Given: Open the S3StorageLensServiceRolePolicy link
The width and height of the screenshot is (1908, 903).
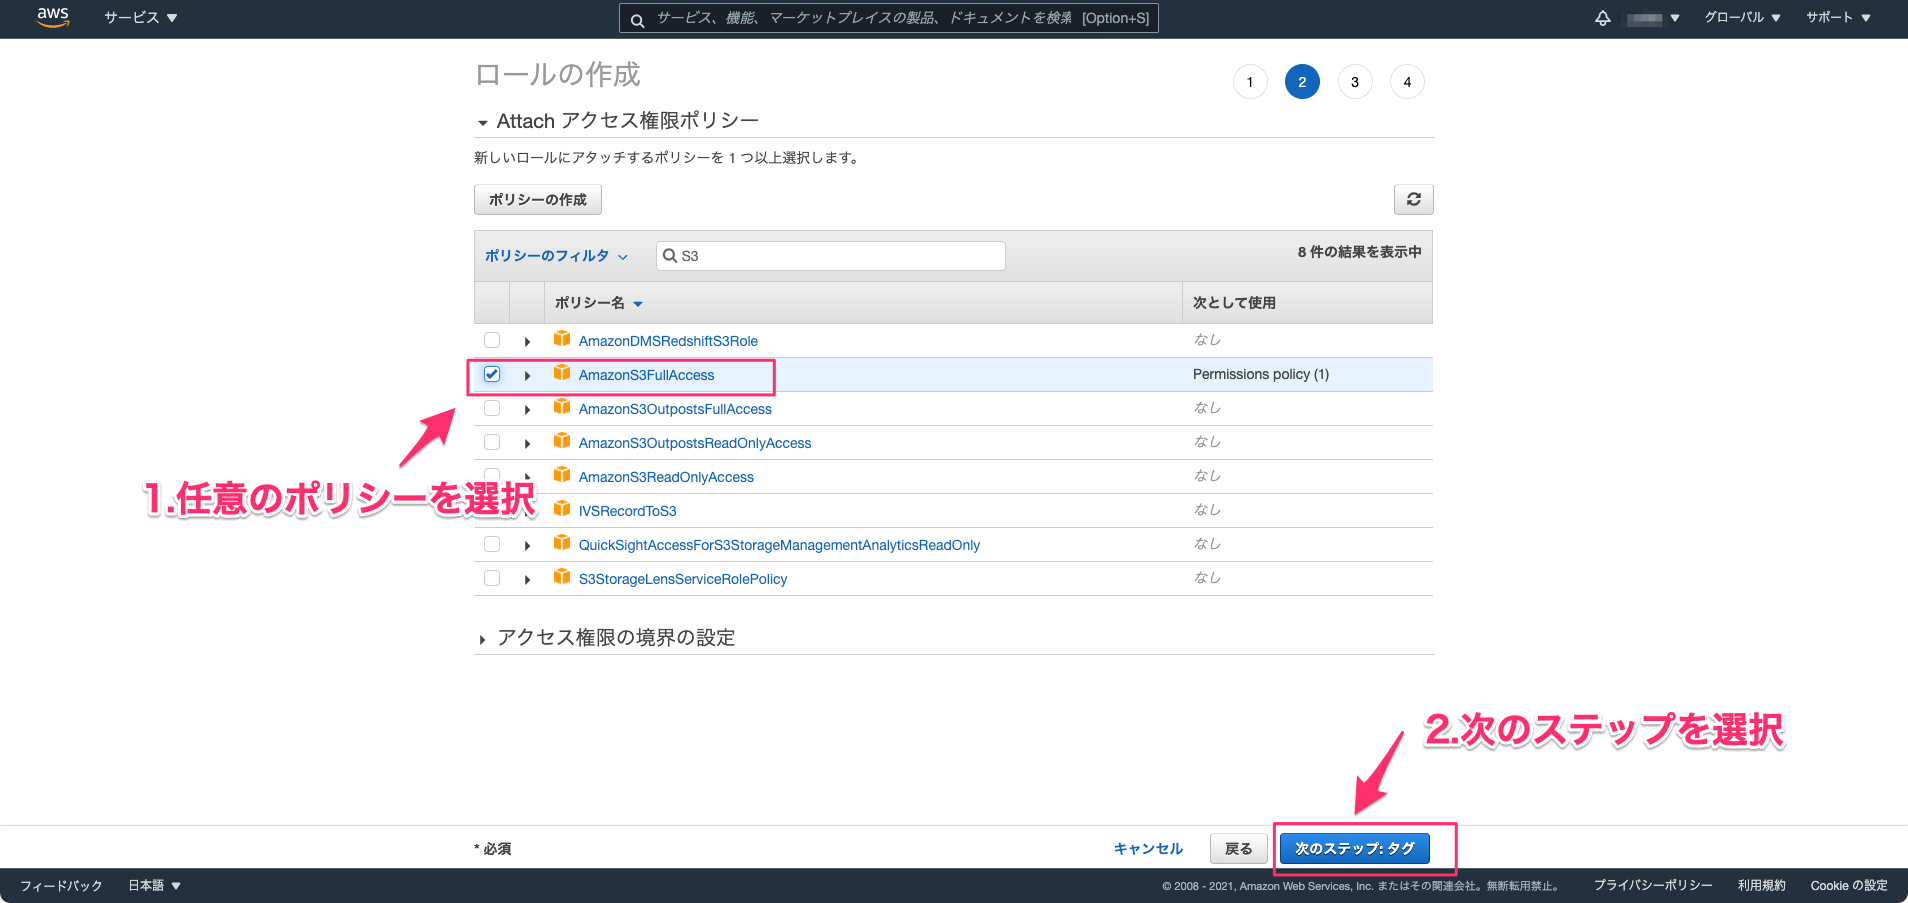Looking at the screenshot, I should (x=683, y=579).
